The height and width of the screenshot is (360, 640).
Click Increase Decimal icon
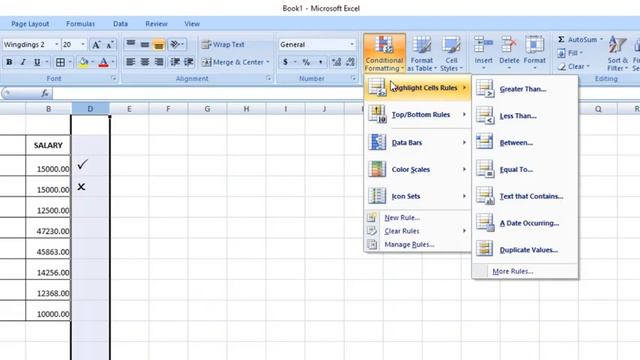pos(336,62)
